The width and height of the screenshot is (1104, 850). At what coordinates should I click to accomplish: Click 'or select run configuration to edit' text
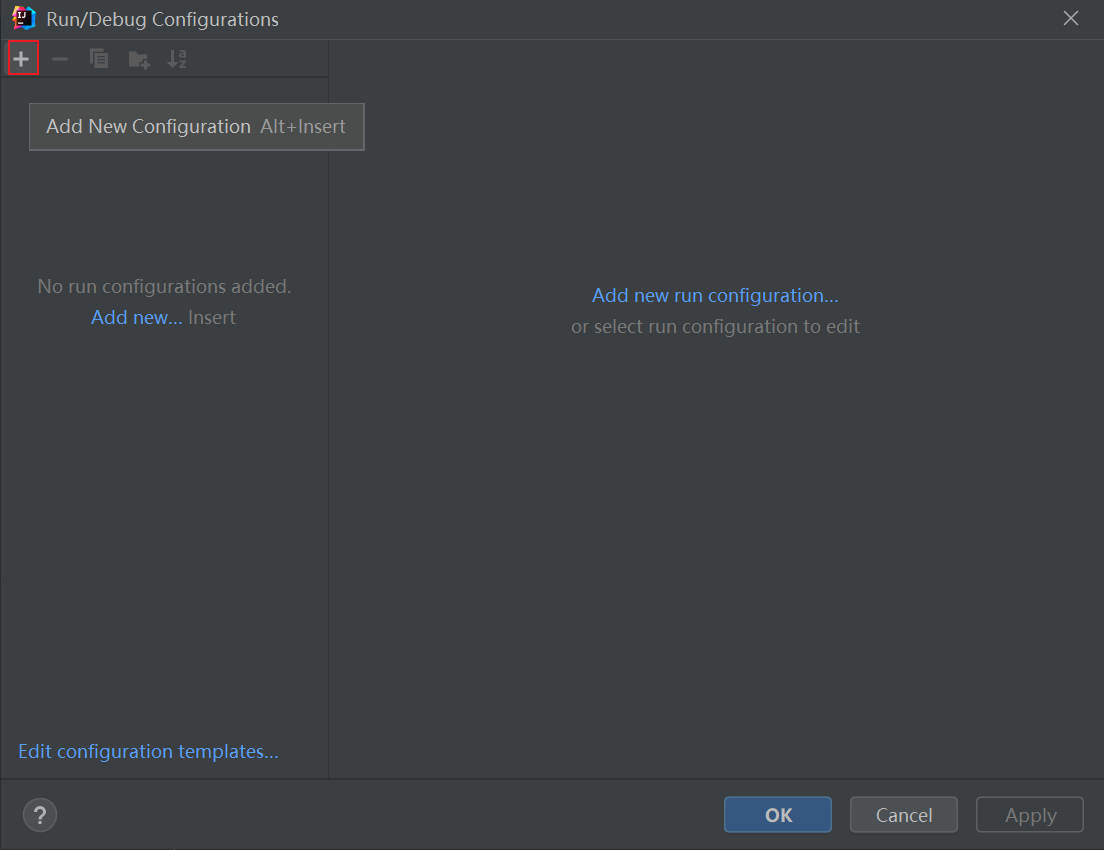tap(715, 327)
